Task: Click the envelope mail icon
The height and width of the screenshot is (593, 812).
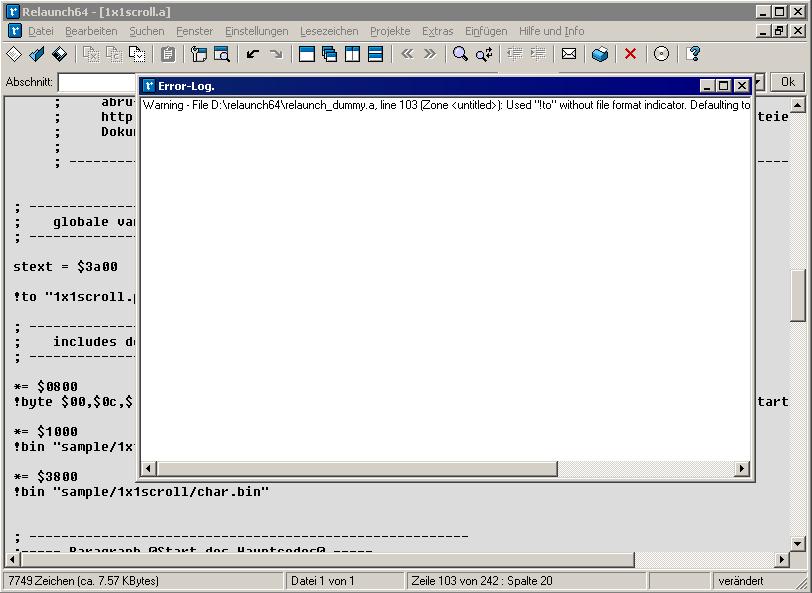Action: pyautogui.click(x=569, y=54)
